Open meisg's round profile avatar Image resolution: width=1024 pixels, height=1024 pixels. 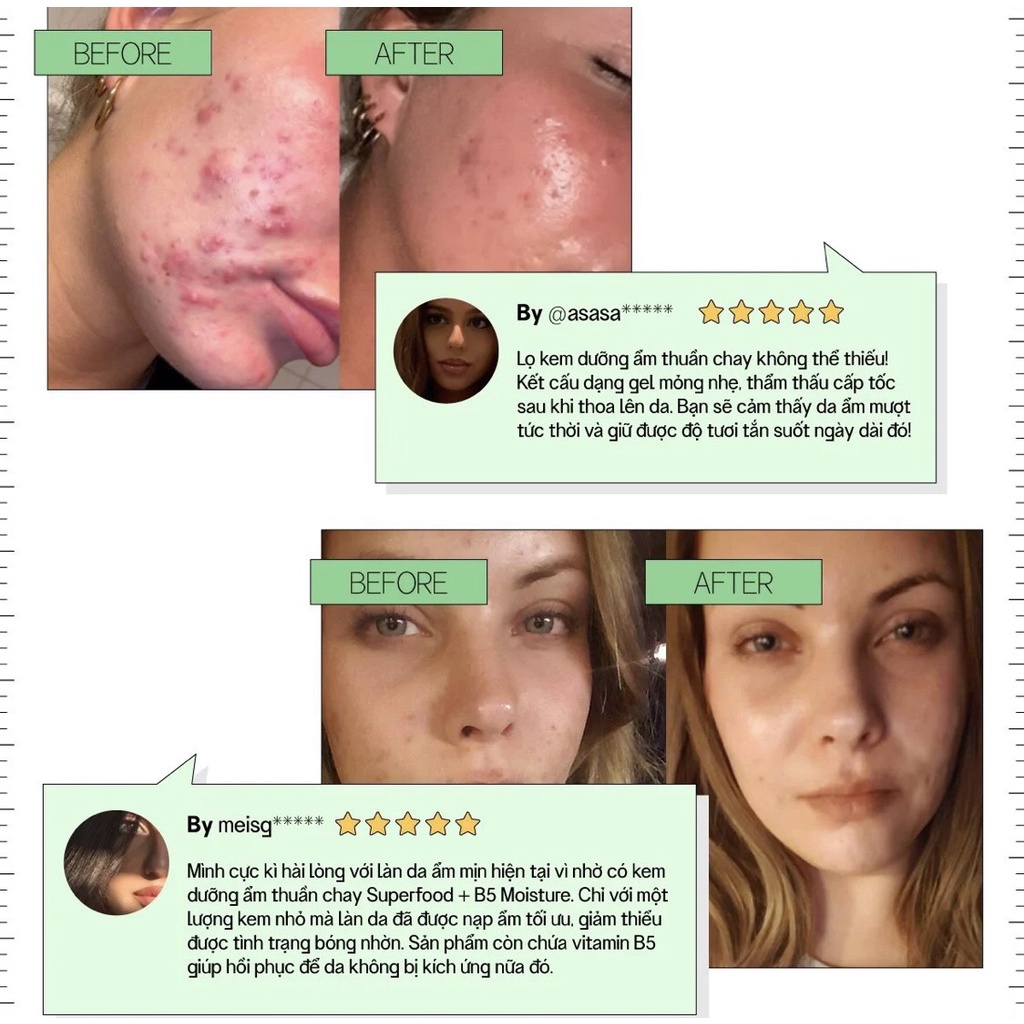click(116, 862)
